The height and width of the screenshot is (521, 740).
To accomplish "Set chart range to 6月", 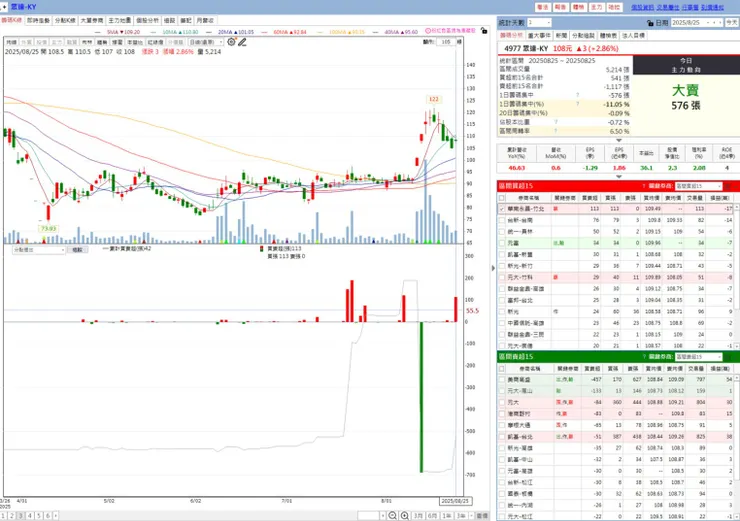I will point(432,516).
